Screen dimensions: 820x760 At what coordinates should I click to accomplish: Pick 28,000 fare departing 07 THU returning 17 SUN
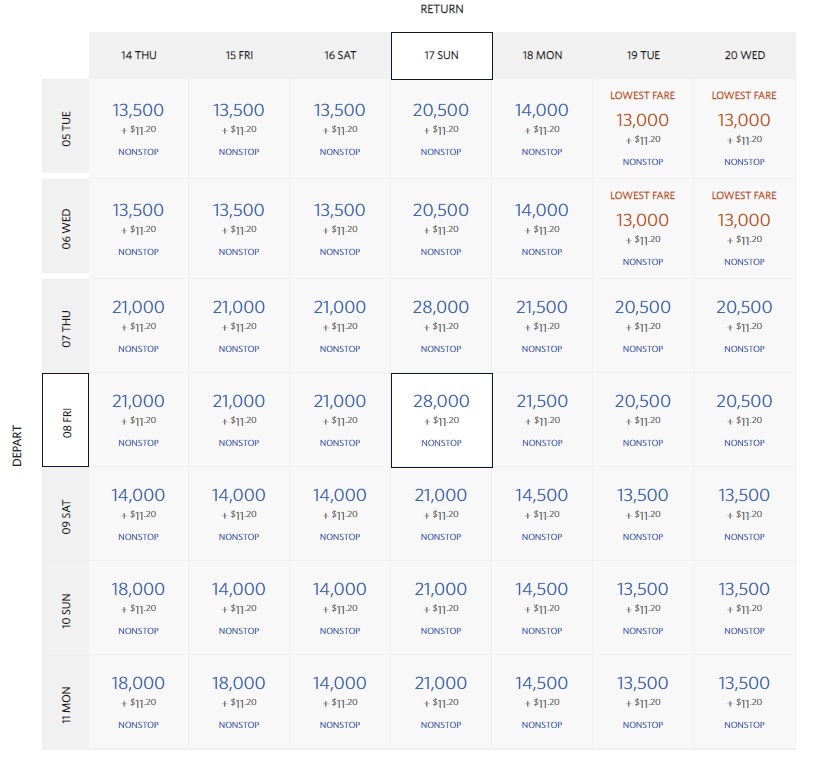click(x=441, y=325)
